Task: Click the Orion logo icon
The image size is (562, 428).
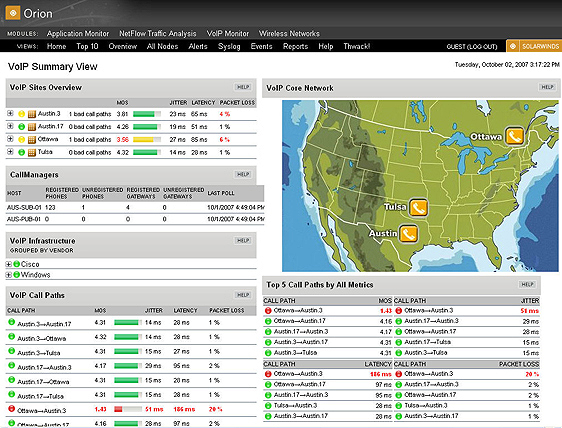Action: pos(13,14)
